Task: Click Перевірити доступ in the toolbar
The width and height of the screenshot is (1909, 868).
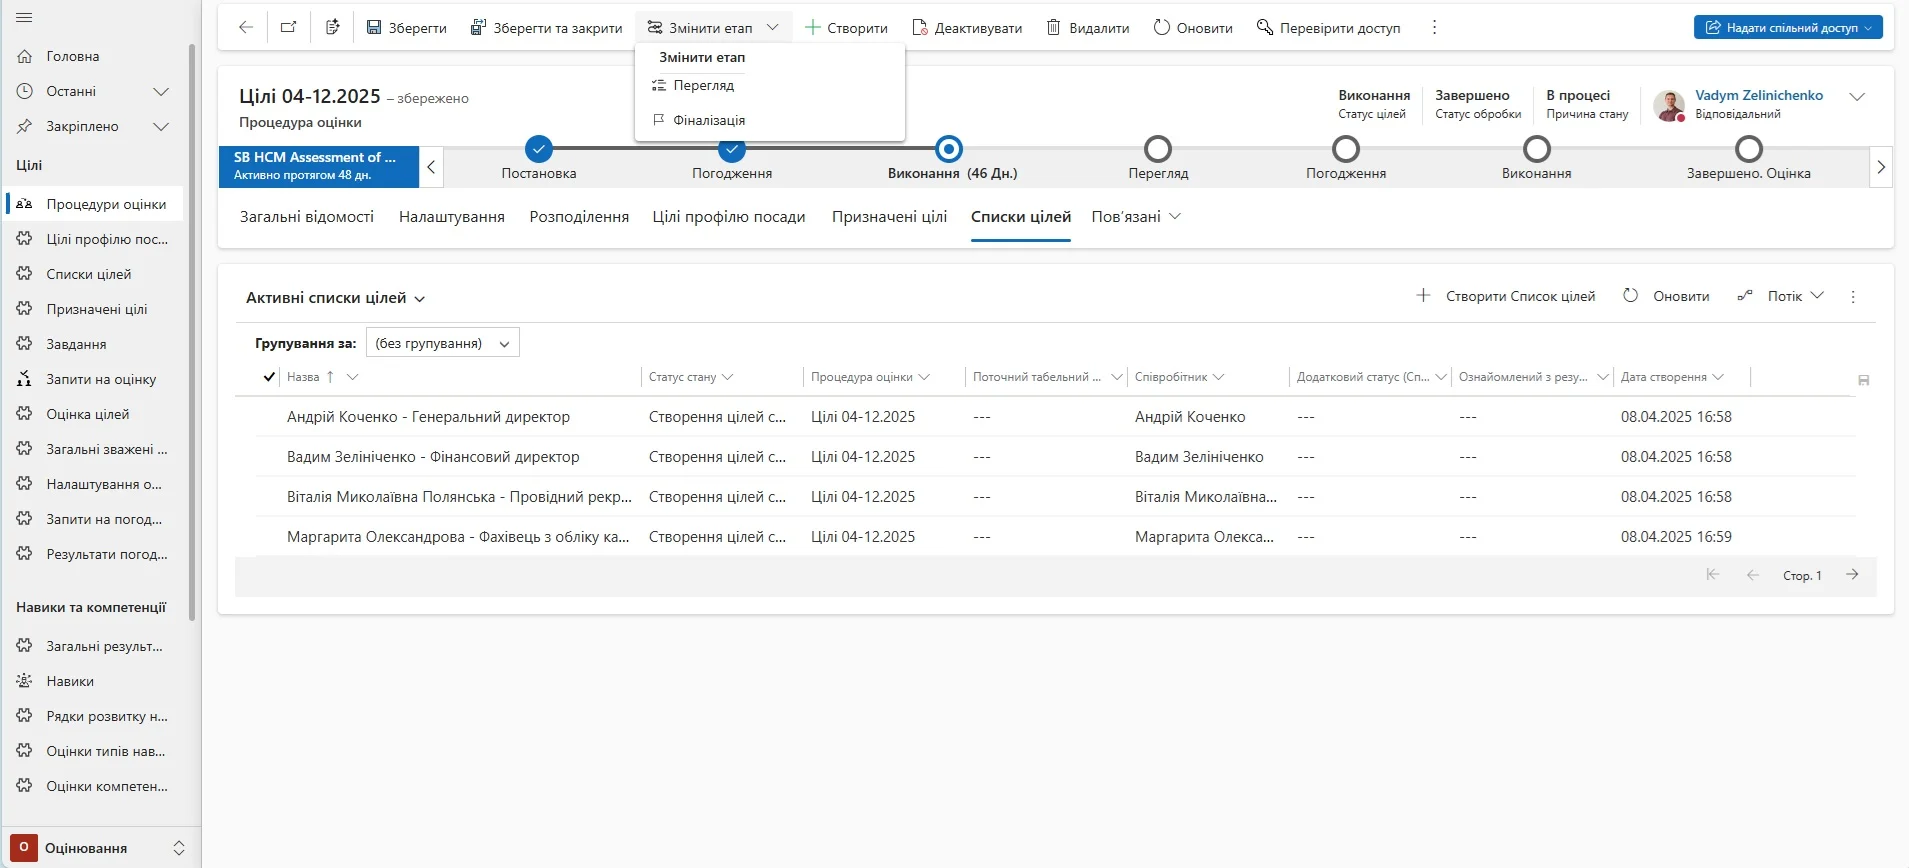Action: pos(1328,28)
